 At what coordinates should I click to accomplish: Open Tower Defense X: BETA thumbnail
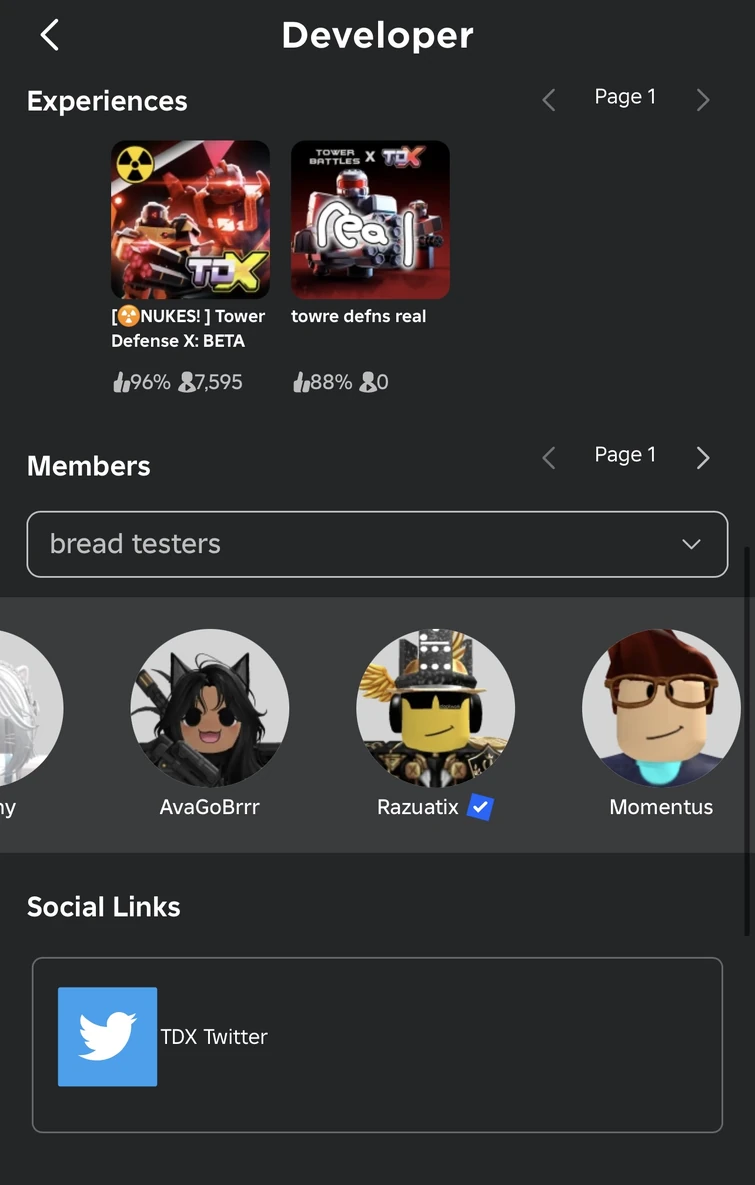(x=190, y=219)
